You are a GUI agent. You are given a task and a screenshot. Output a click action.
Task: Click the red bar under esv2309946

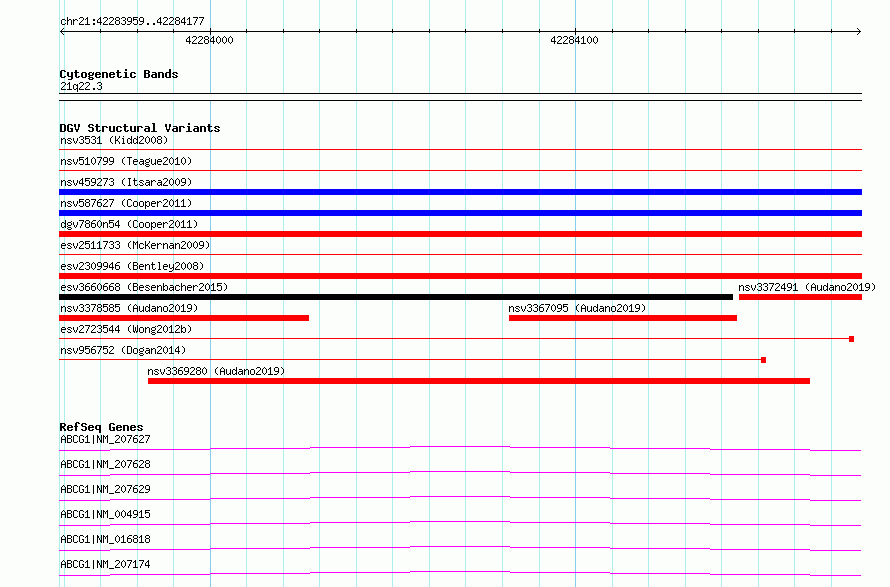pos(460,276)
